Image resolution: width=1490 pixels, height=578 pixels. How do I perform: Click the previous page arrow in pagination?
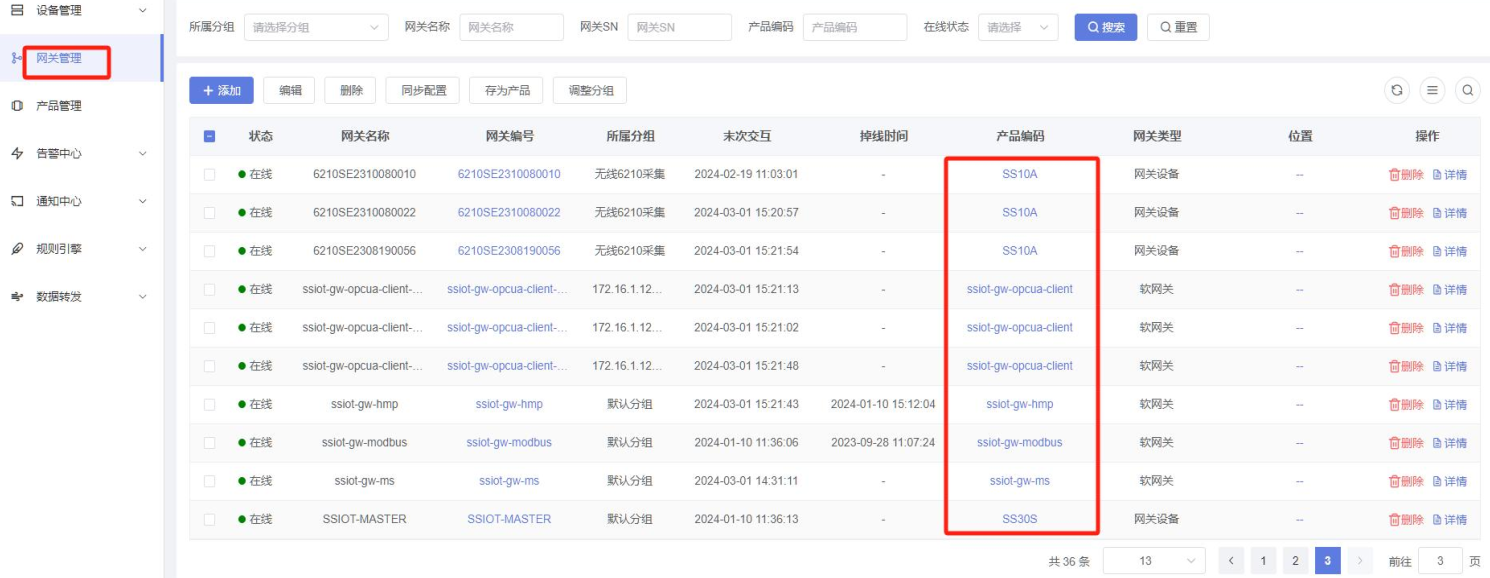[x=1231, y=561]
